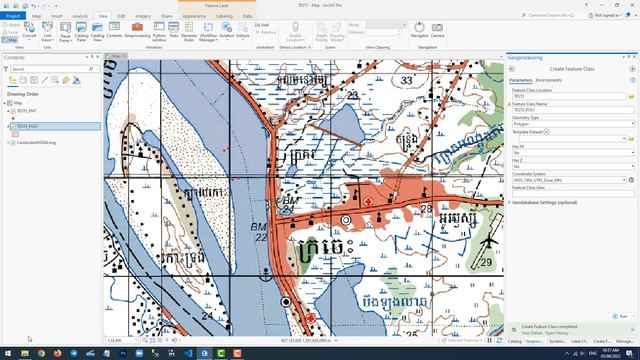
Task: Toggle the Navigator control
Action: (419, 30)
